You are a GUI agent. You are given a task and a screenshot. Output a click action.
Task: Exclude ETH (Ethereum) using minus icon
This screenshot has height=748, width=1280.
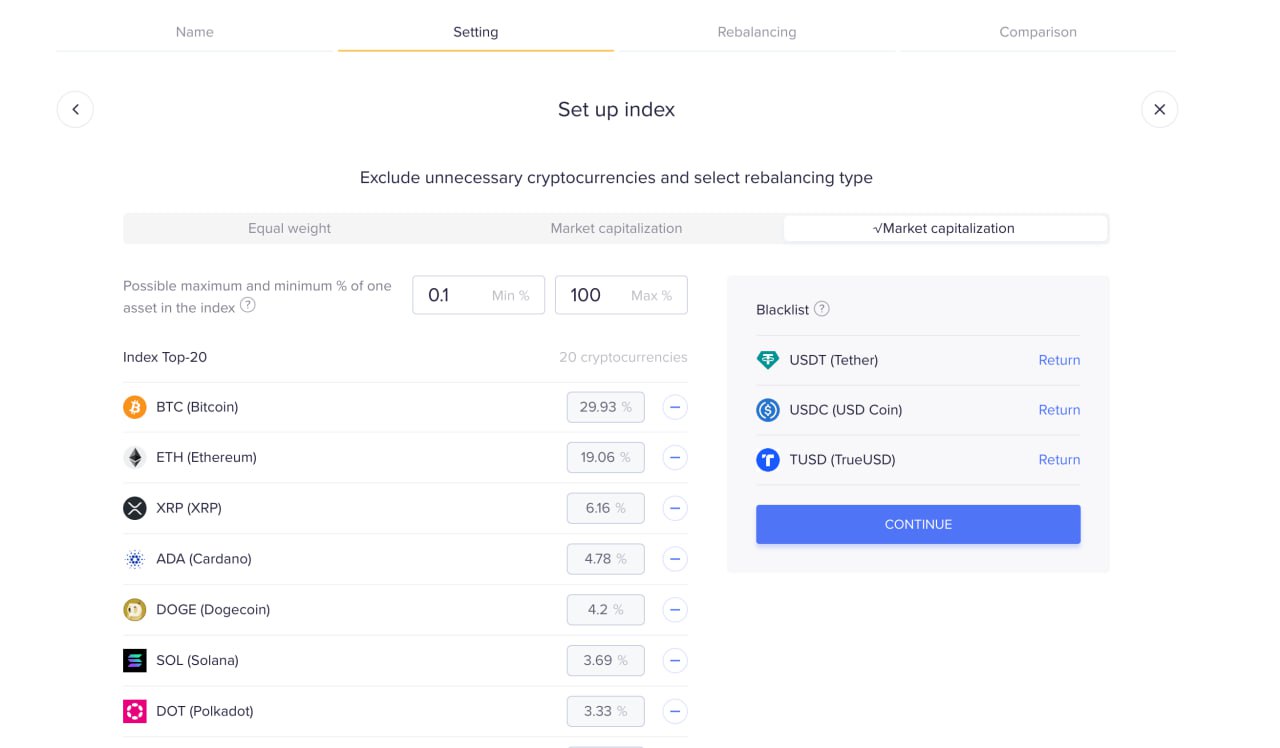(675, 457)
